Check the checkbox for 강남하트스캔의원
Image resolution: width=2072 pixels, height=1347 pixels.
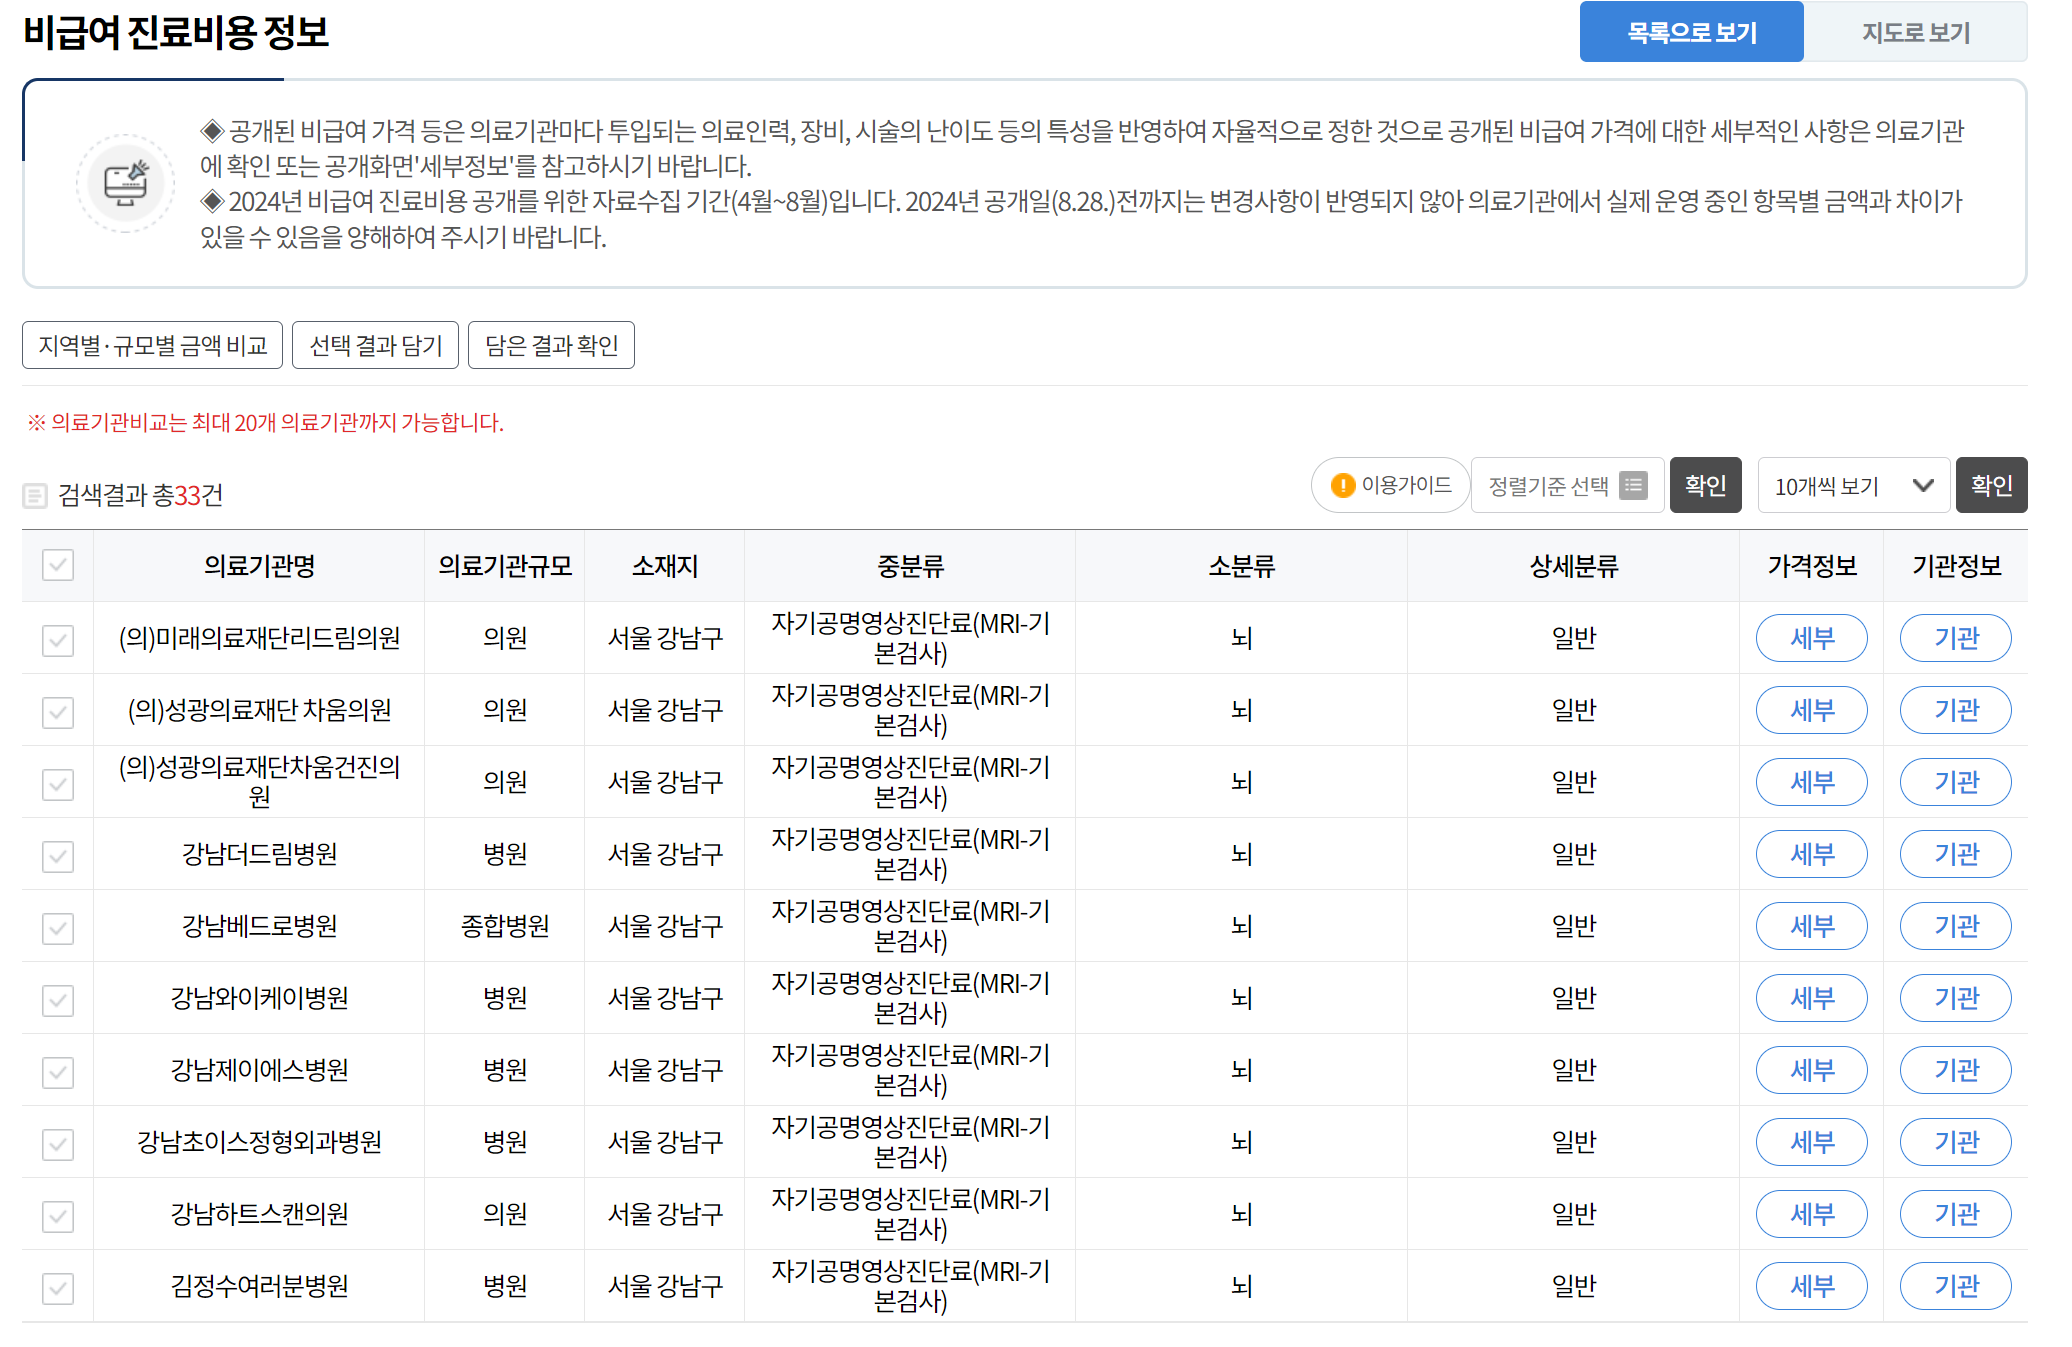57,1214
